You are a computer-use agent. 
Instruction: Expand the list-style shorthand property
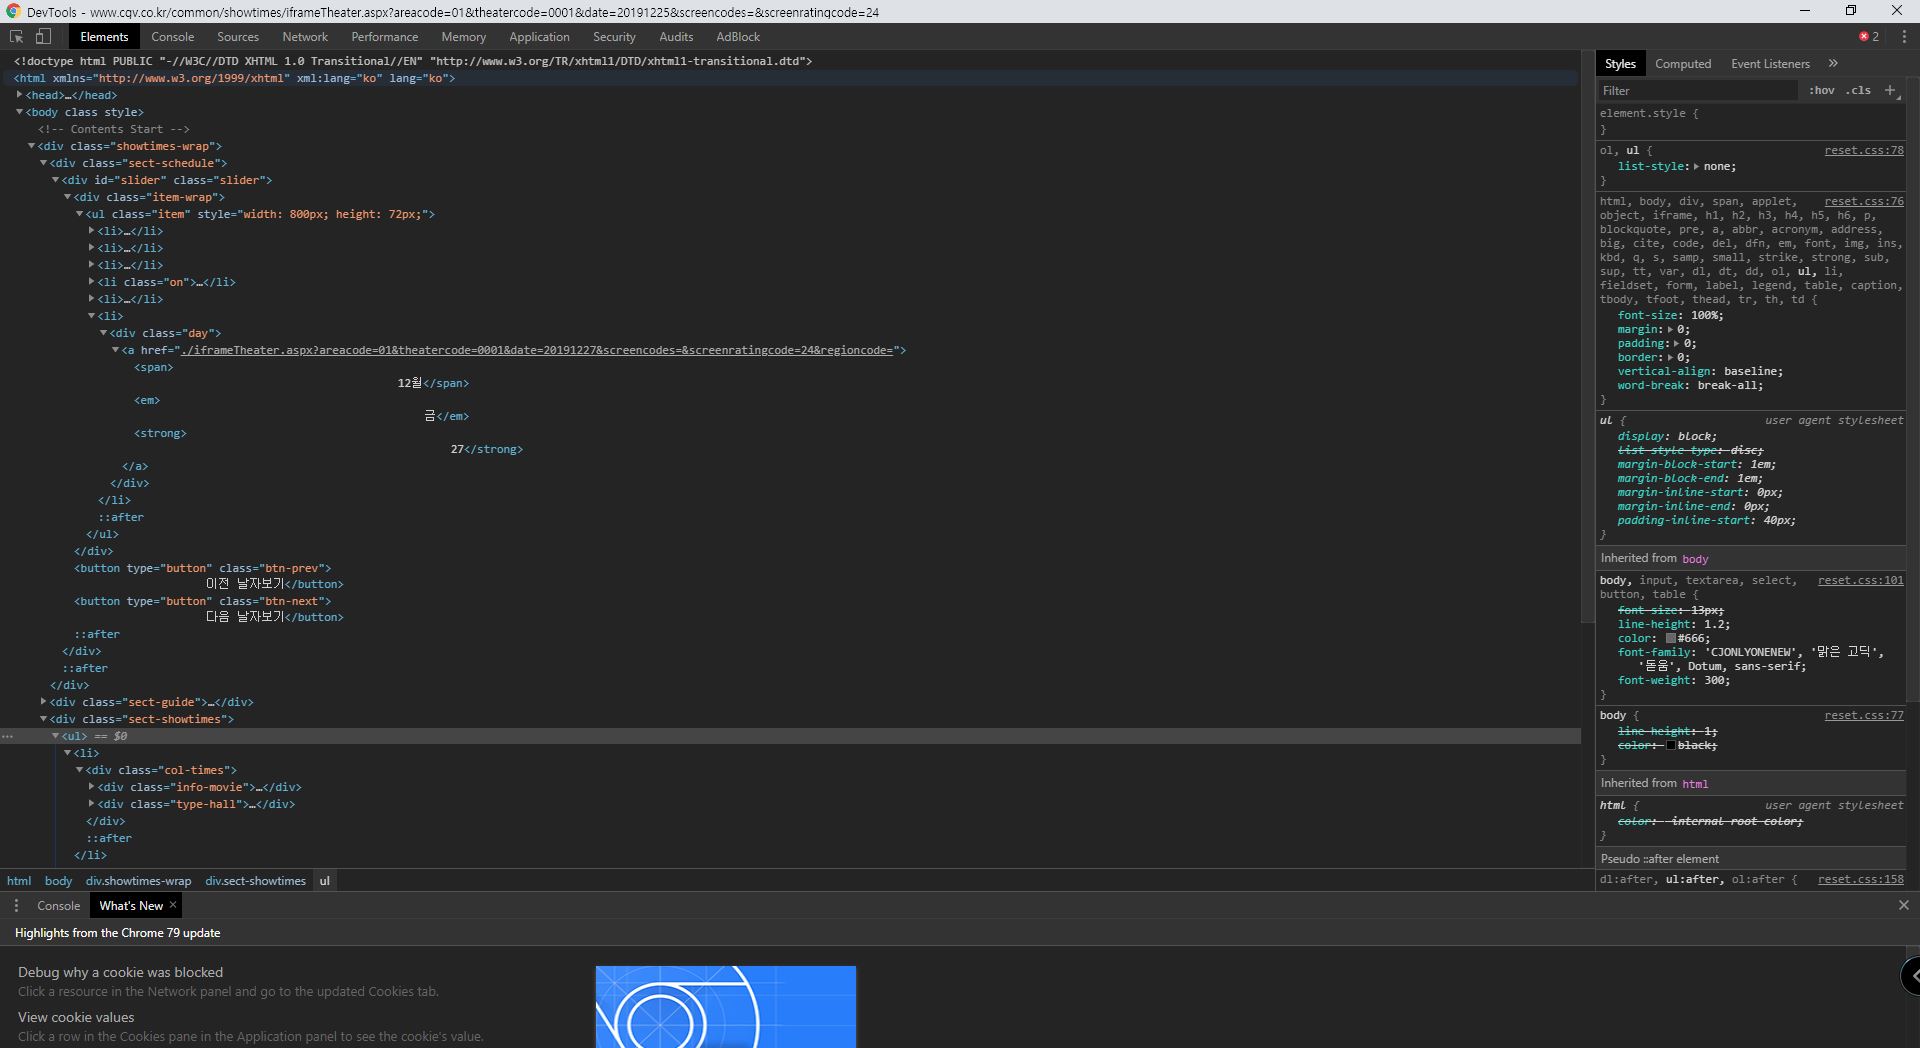point(1696,166)
